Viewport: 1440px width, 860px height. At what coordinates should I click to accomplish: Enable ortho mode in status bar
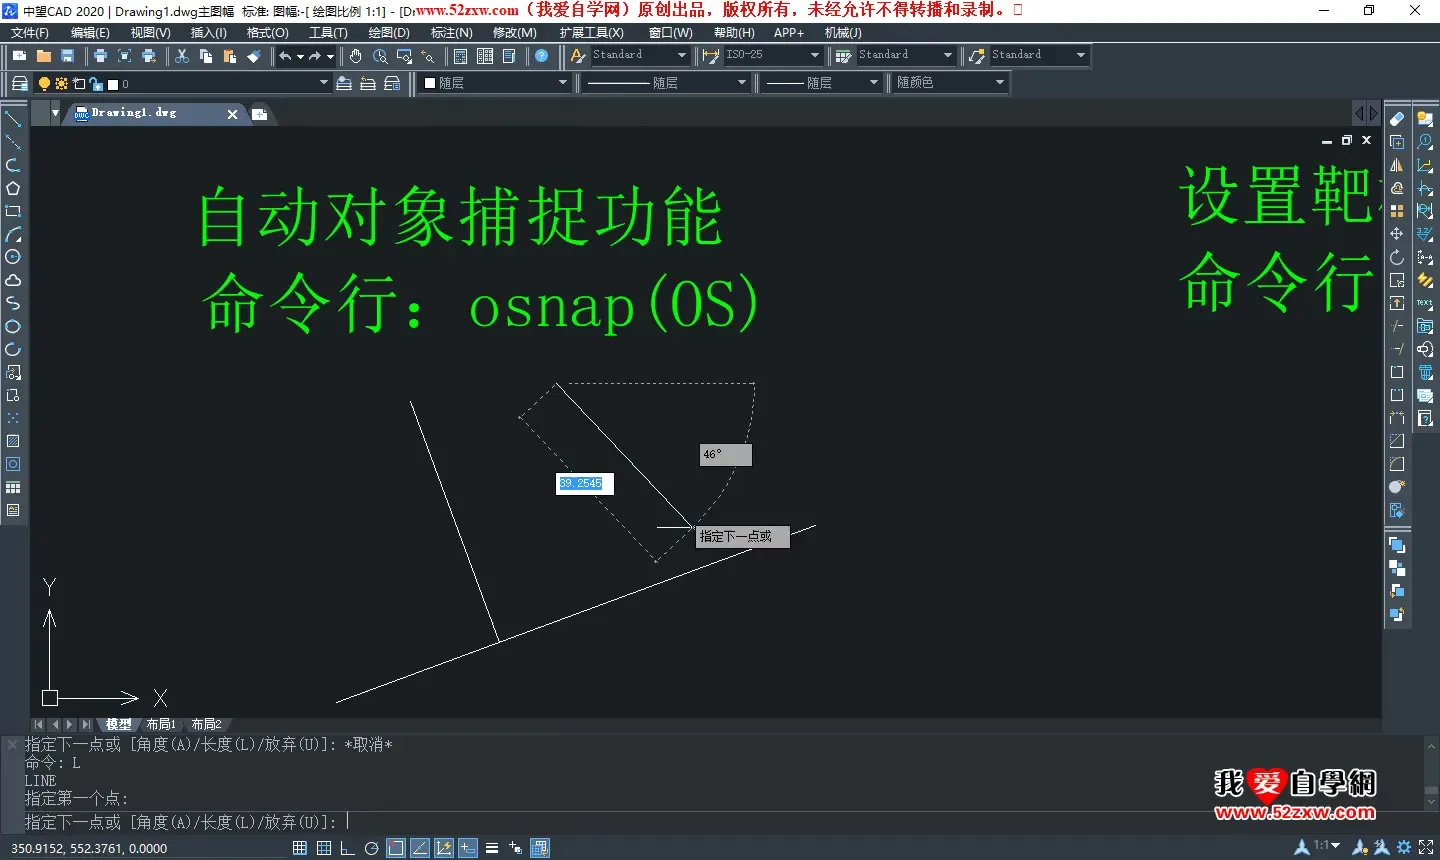pyautogui.click(x=347, y=847)
